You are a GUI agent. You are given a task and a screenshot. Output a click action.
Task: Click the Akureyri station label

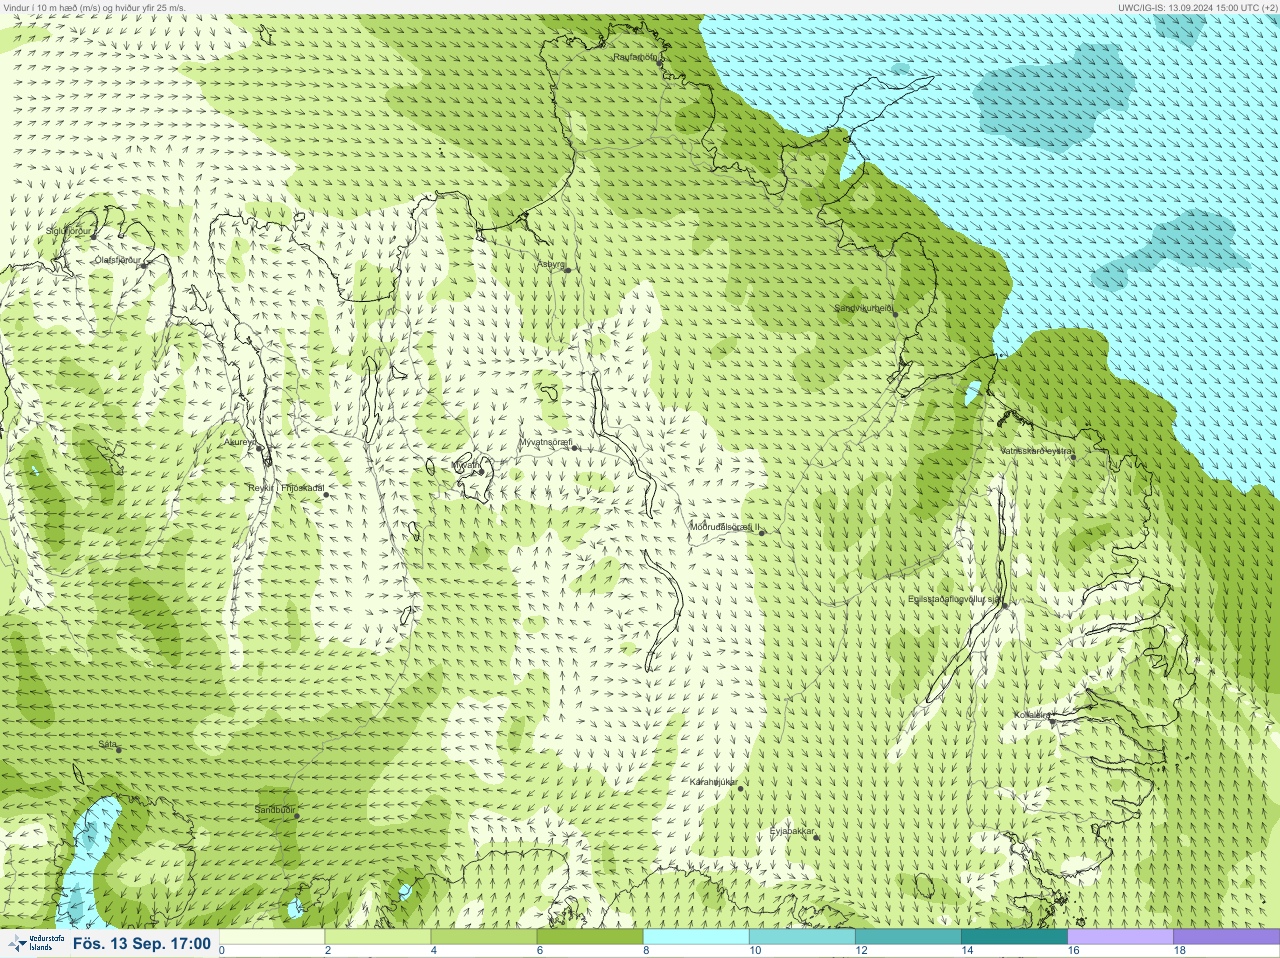240,442
